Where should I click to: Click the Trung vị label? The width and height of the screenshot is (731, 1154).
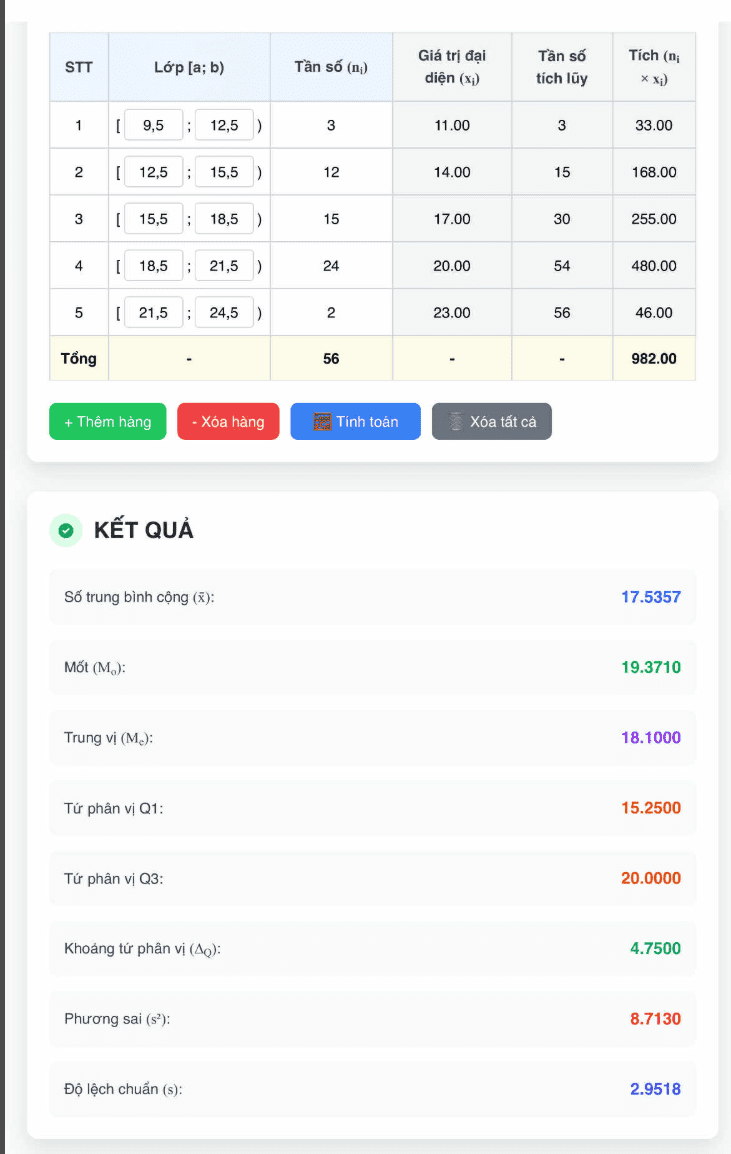[x=108, y=737]
